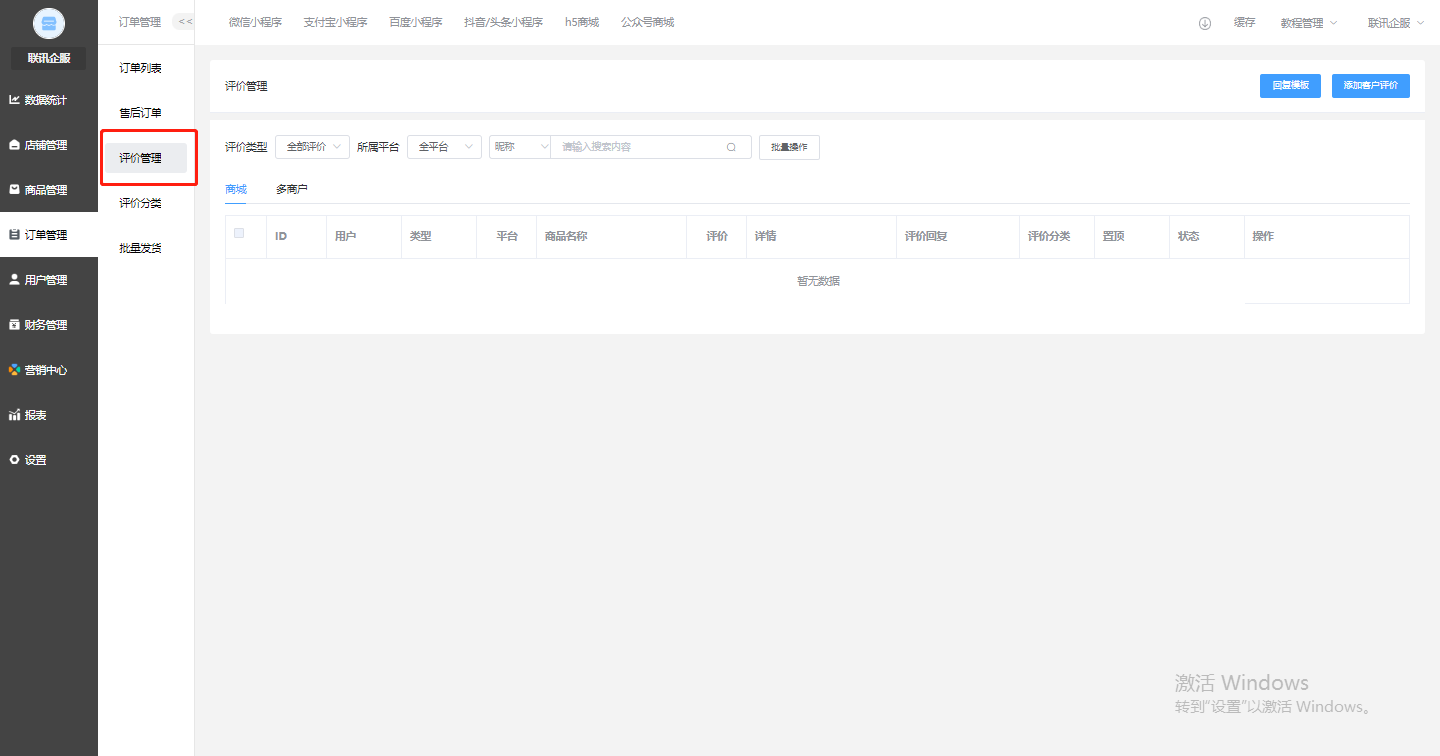Screen dimensions: 1440x756
Task: Expand the 教程管理 dropdown
Action: point(1309,22)
